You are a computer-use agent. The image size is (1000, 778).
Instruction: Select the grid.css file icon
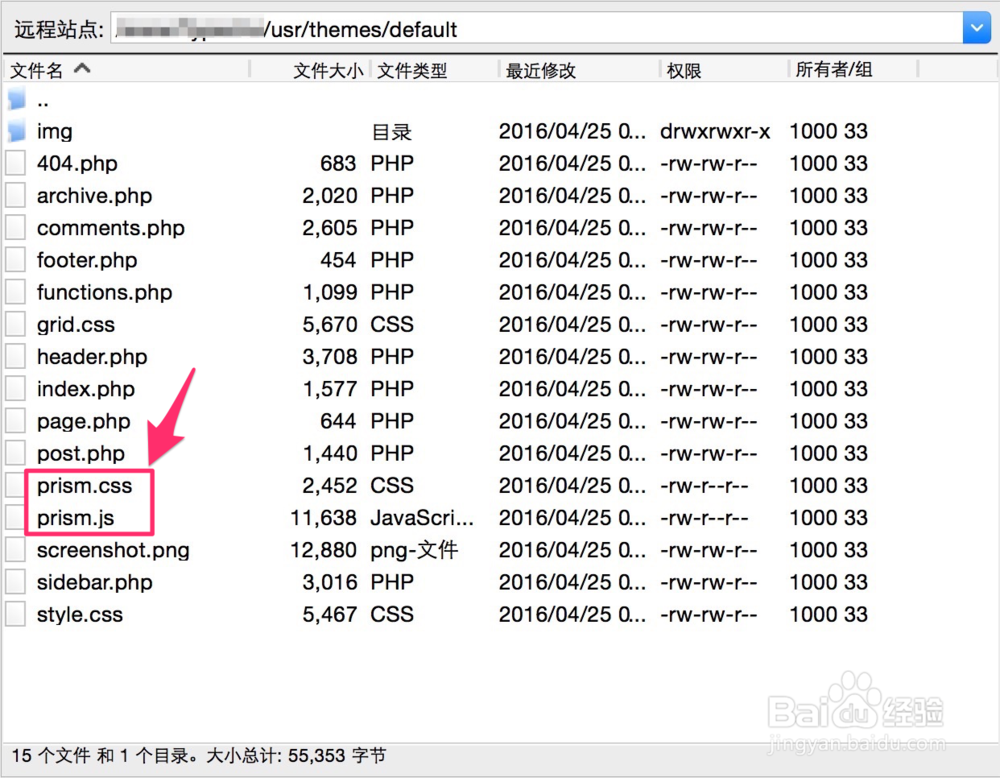[x=14, y=324]
